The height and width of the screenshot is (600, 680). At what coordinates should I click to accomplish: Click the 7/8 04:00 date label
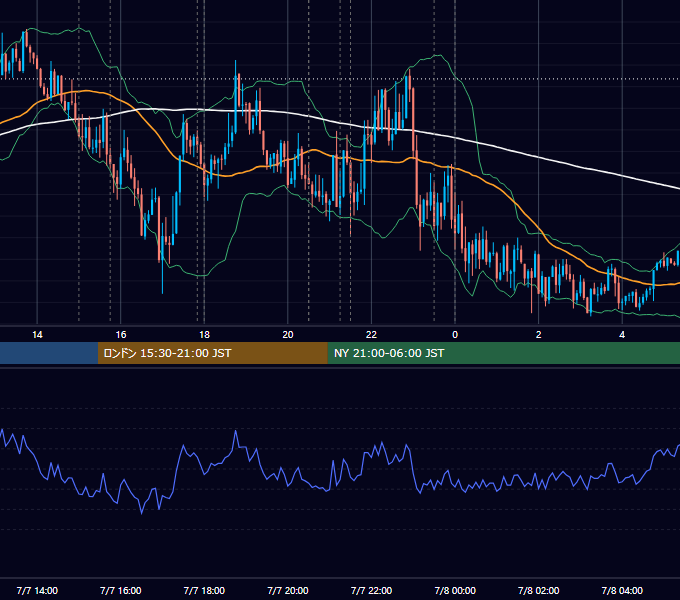(622, 590)
